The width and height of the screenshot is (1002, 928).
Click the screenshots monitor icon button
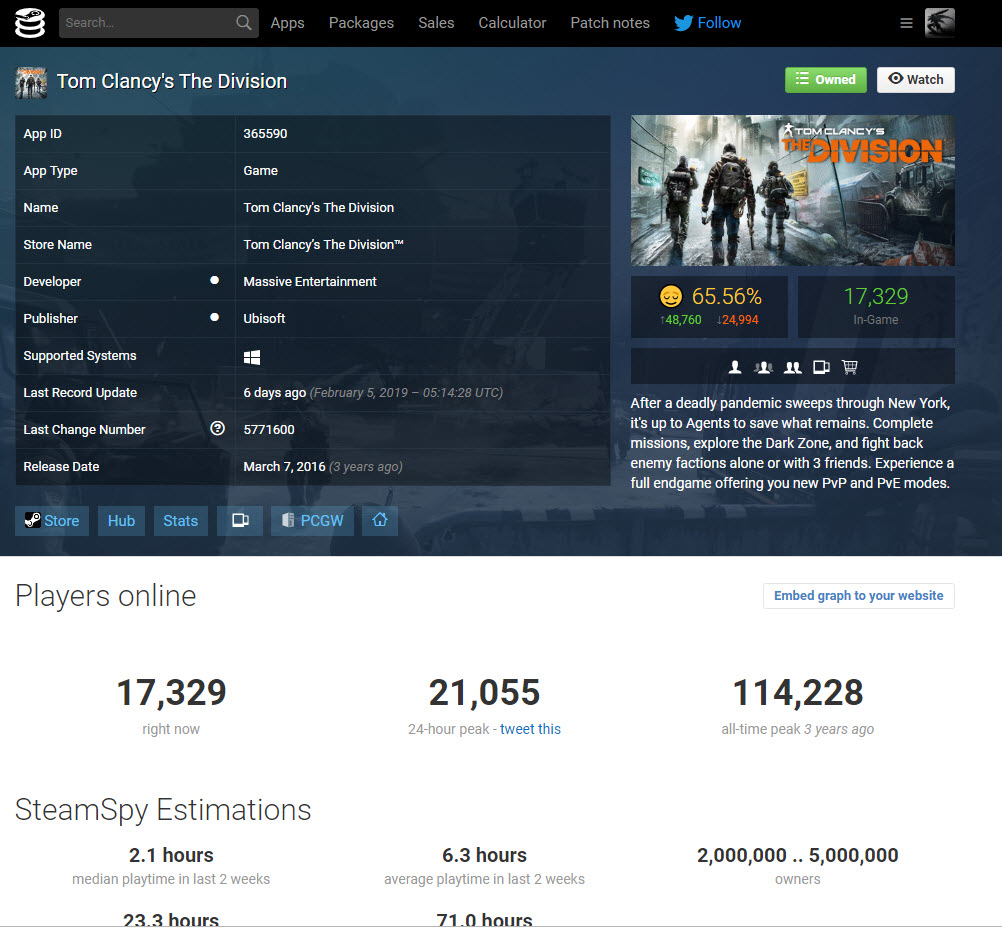[240, 521]
